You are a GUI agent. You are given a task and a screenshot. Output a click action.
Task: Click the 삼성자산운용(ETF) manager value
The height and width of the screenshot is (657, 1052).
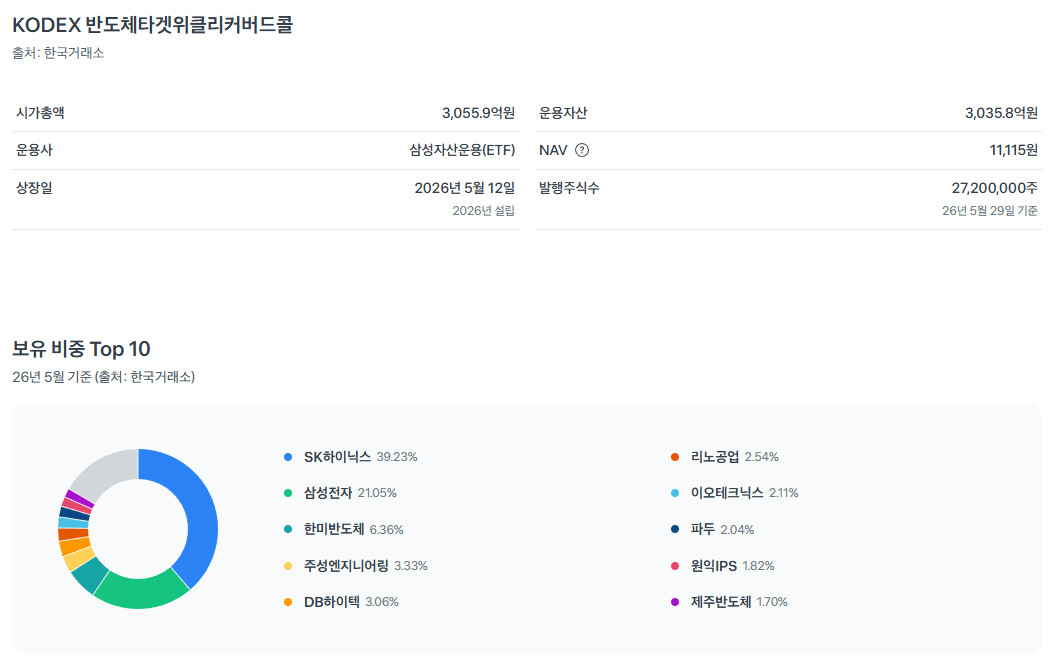click(462, 150)
